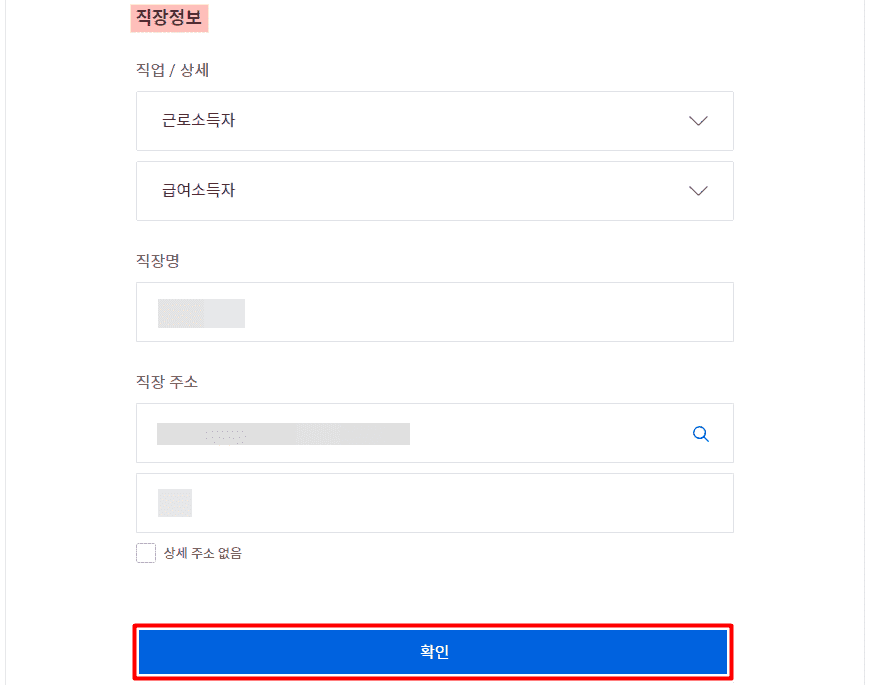
Task: Click the address search magnifier icon
Action: [x=701, y=434]
